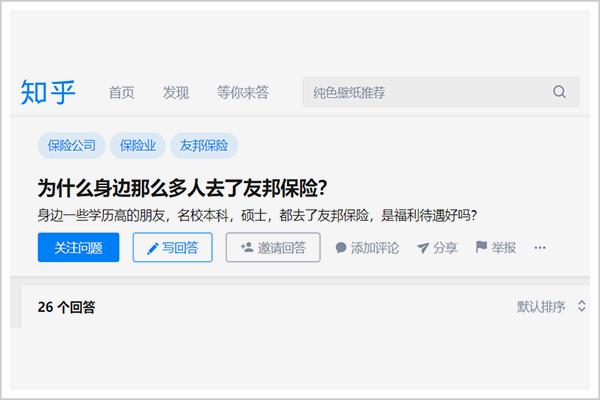600x400 pixels.
Task: Go to the 首页 tab
Action: point(121,92)
